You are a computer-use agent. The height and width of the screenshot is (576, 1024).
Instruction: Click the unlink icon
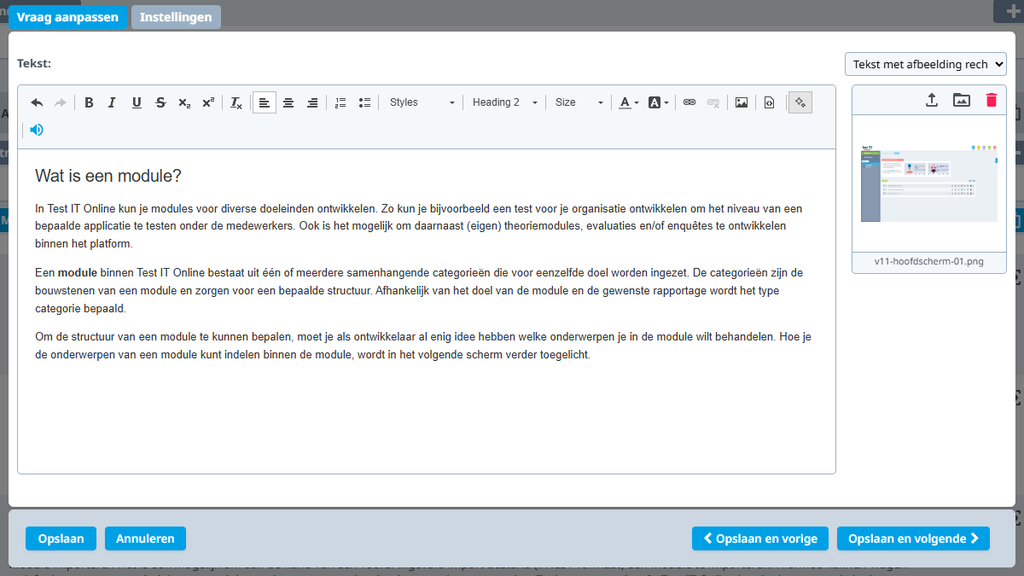(x=713, y=103)
